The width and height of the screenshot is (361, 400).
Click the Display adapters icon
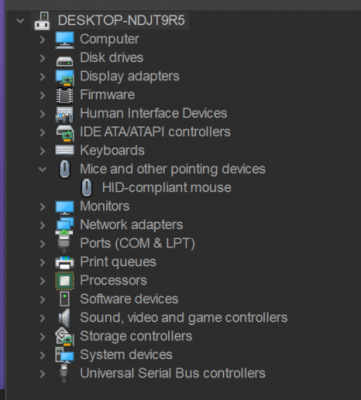(65, 77)
